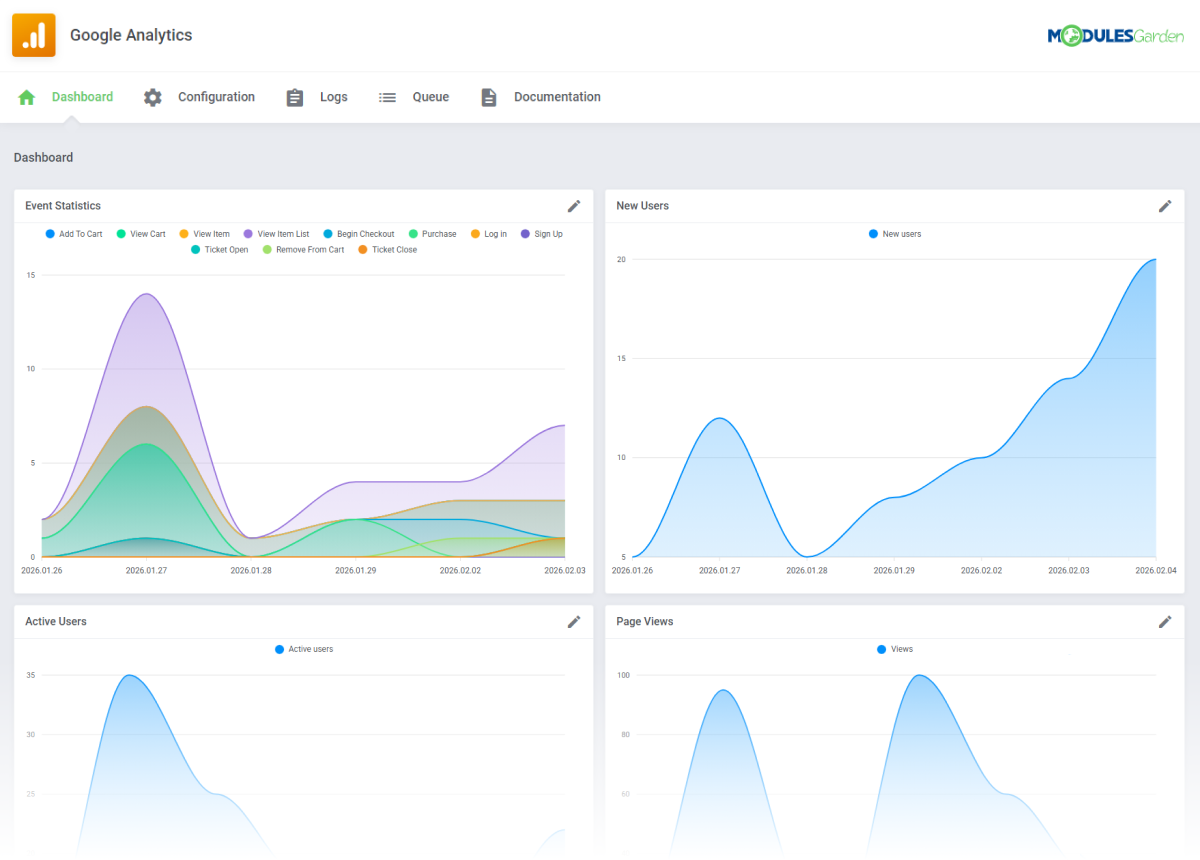Toggle the Sign Up legend entry
The image size is (1200, 860).
(541, 234)
